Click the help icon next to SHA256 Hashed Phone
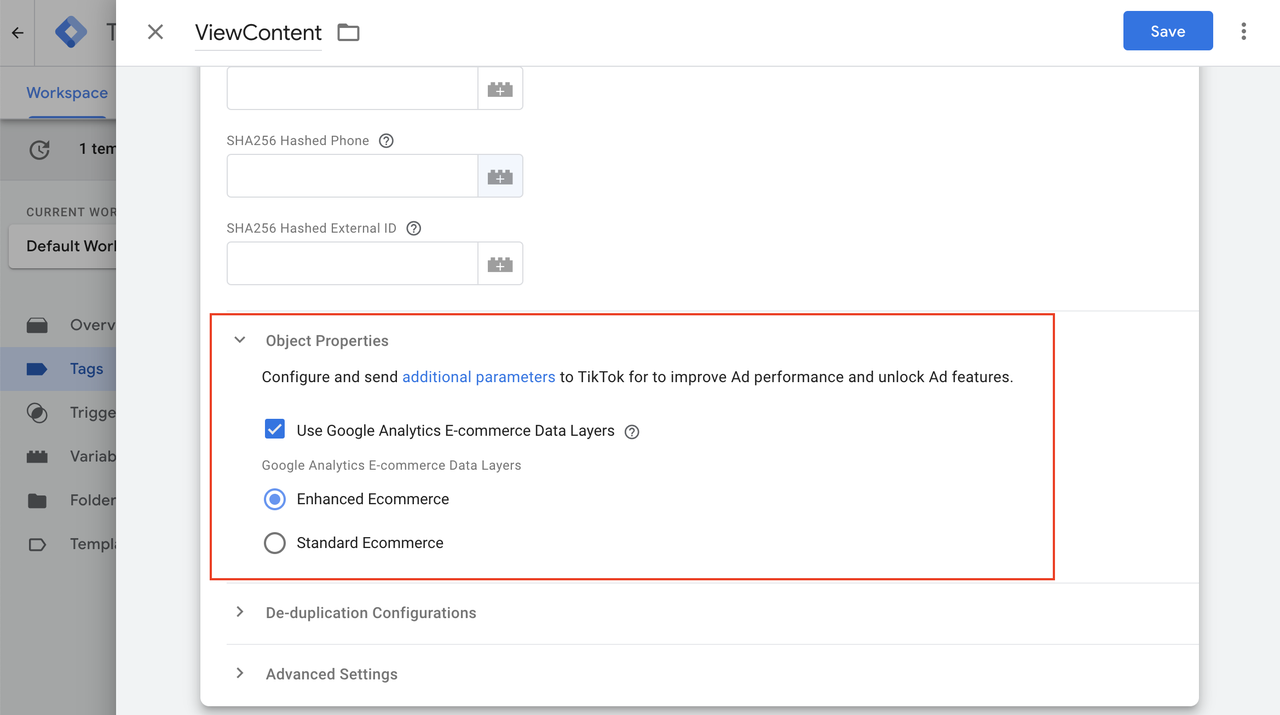1280x715 pixels. [x=386, y=140]
